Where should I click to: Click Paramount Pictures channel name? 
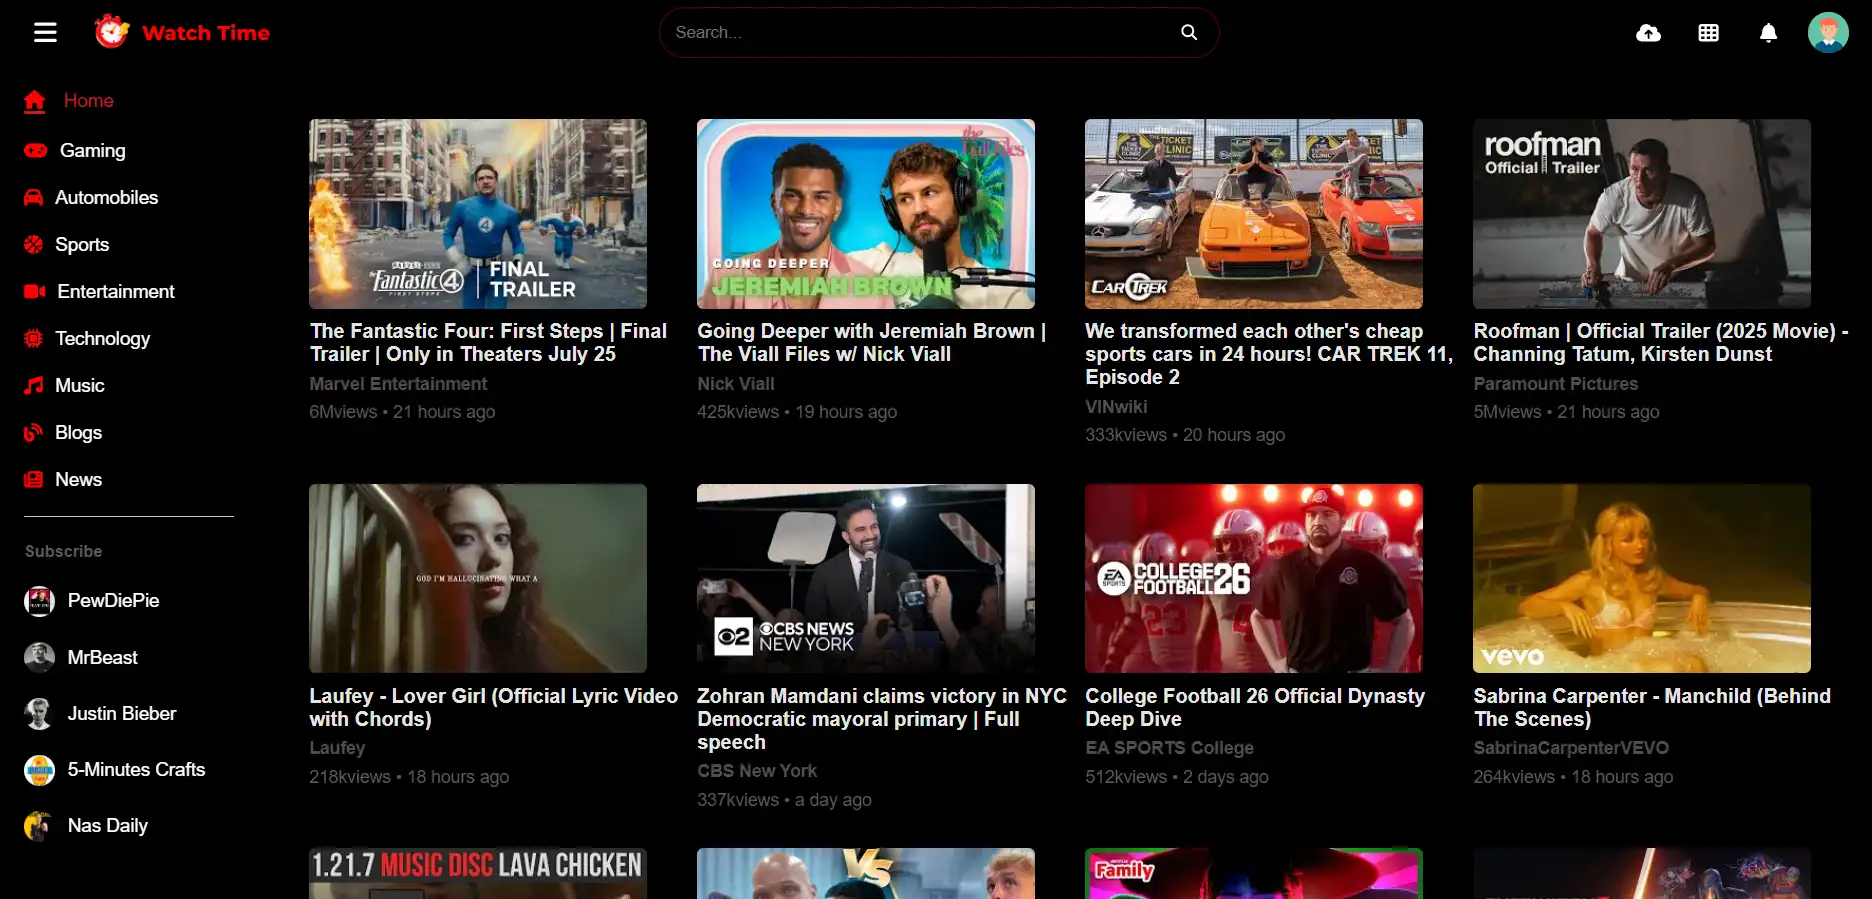click(1556, 384)
